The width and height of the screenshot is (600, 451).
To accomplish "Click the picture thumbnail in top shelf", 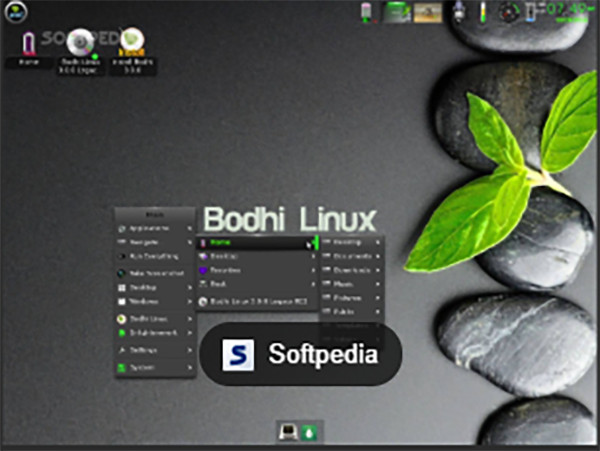I will pos(428,13).
